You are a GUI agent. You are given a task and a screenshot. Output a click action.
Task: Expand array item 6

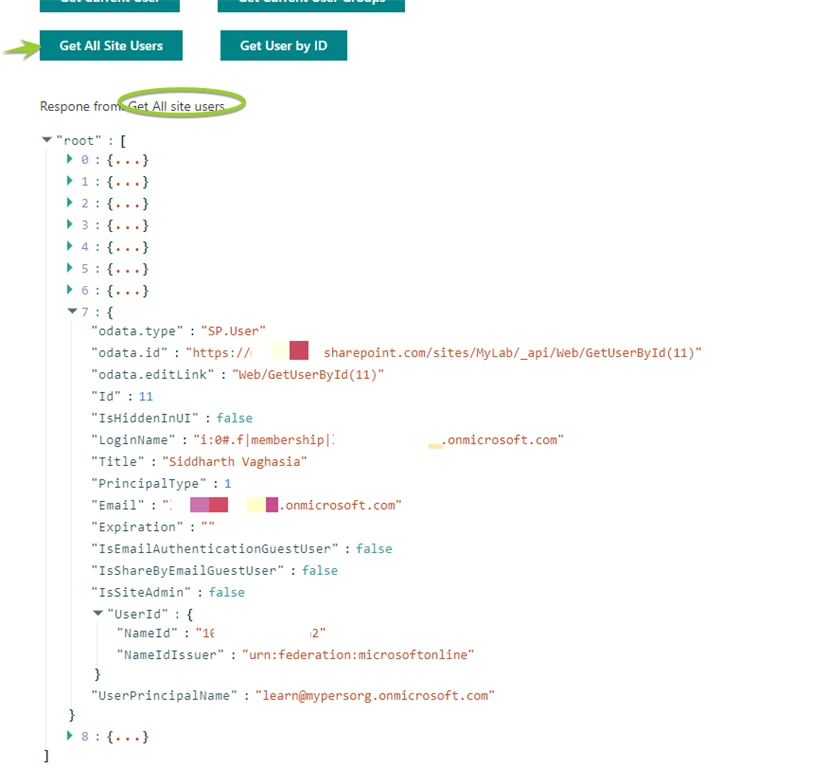point(70,289)
